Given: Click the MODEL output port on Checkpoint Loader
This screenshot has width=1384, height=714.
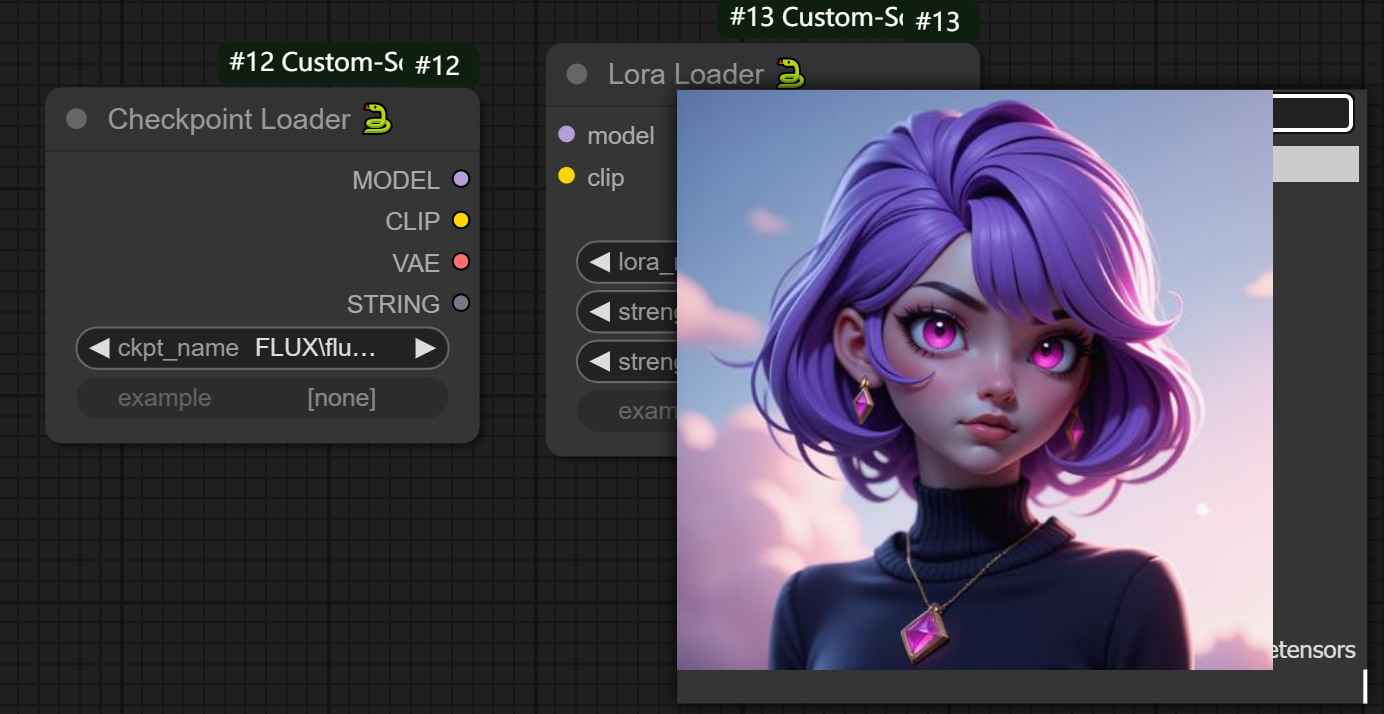Looking at the screenshot, I should tap(460, 180).
